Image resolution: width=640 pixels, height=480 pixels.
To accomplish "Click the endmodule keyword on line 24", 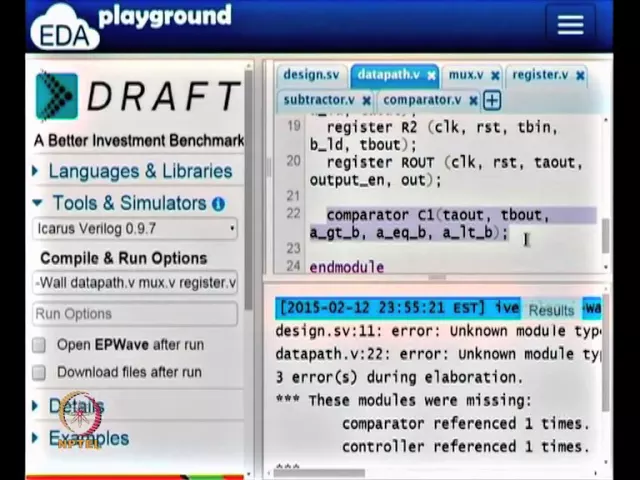I will tap(347, 267).
